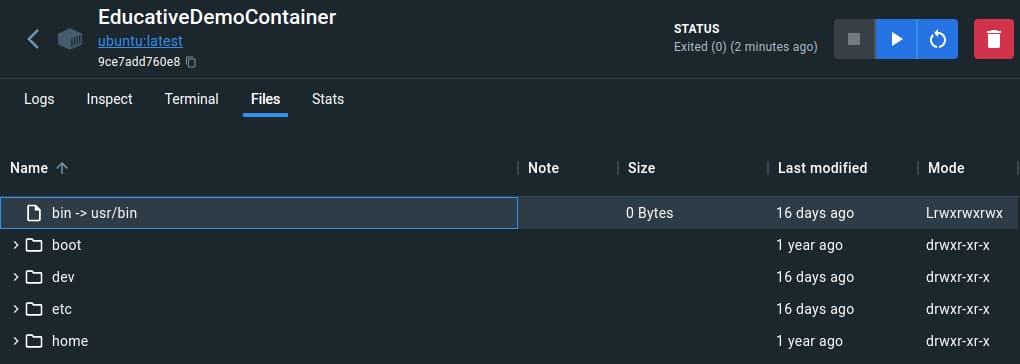Delete the container with the red trash button
Image resolution: width=1020 pixels, height=364 pixels.
993,39
